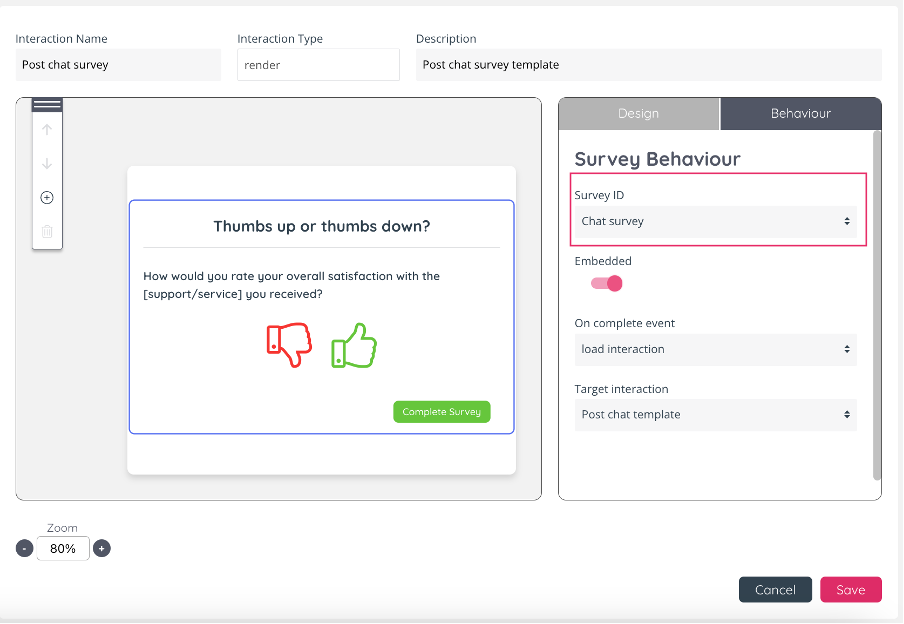This screenshot has height=624, width=904.
Task: Select the Behaviour tab
Action: pyautogui.click(x=800, y=114)
